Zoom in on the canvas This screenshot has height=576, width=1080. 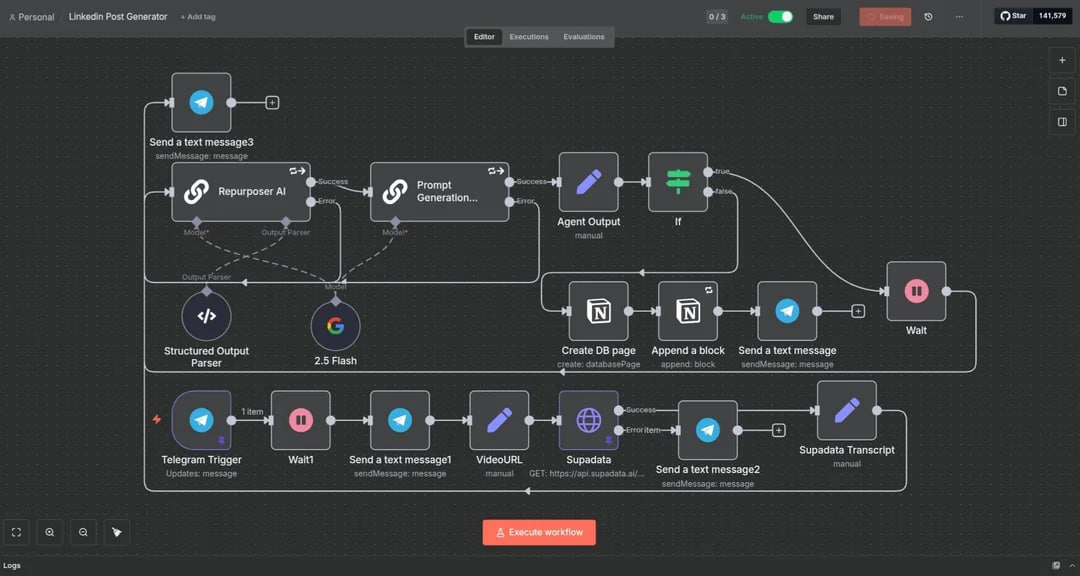50,532
